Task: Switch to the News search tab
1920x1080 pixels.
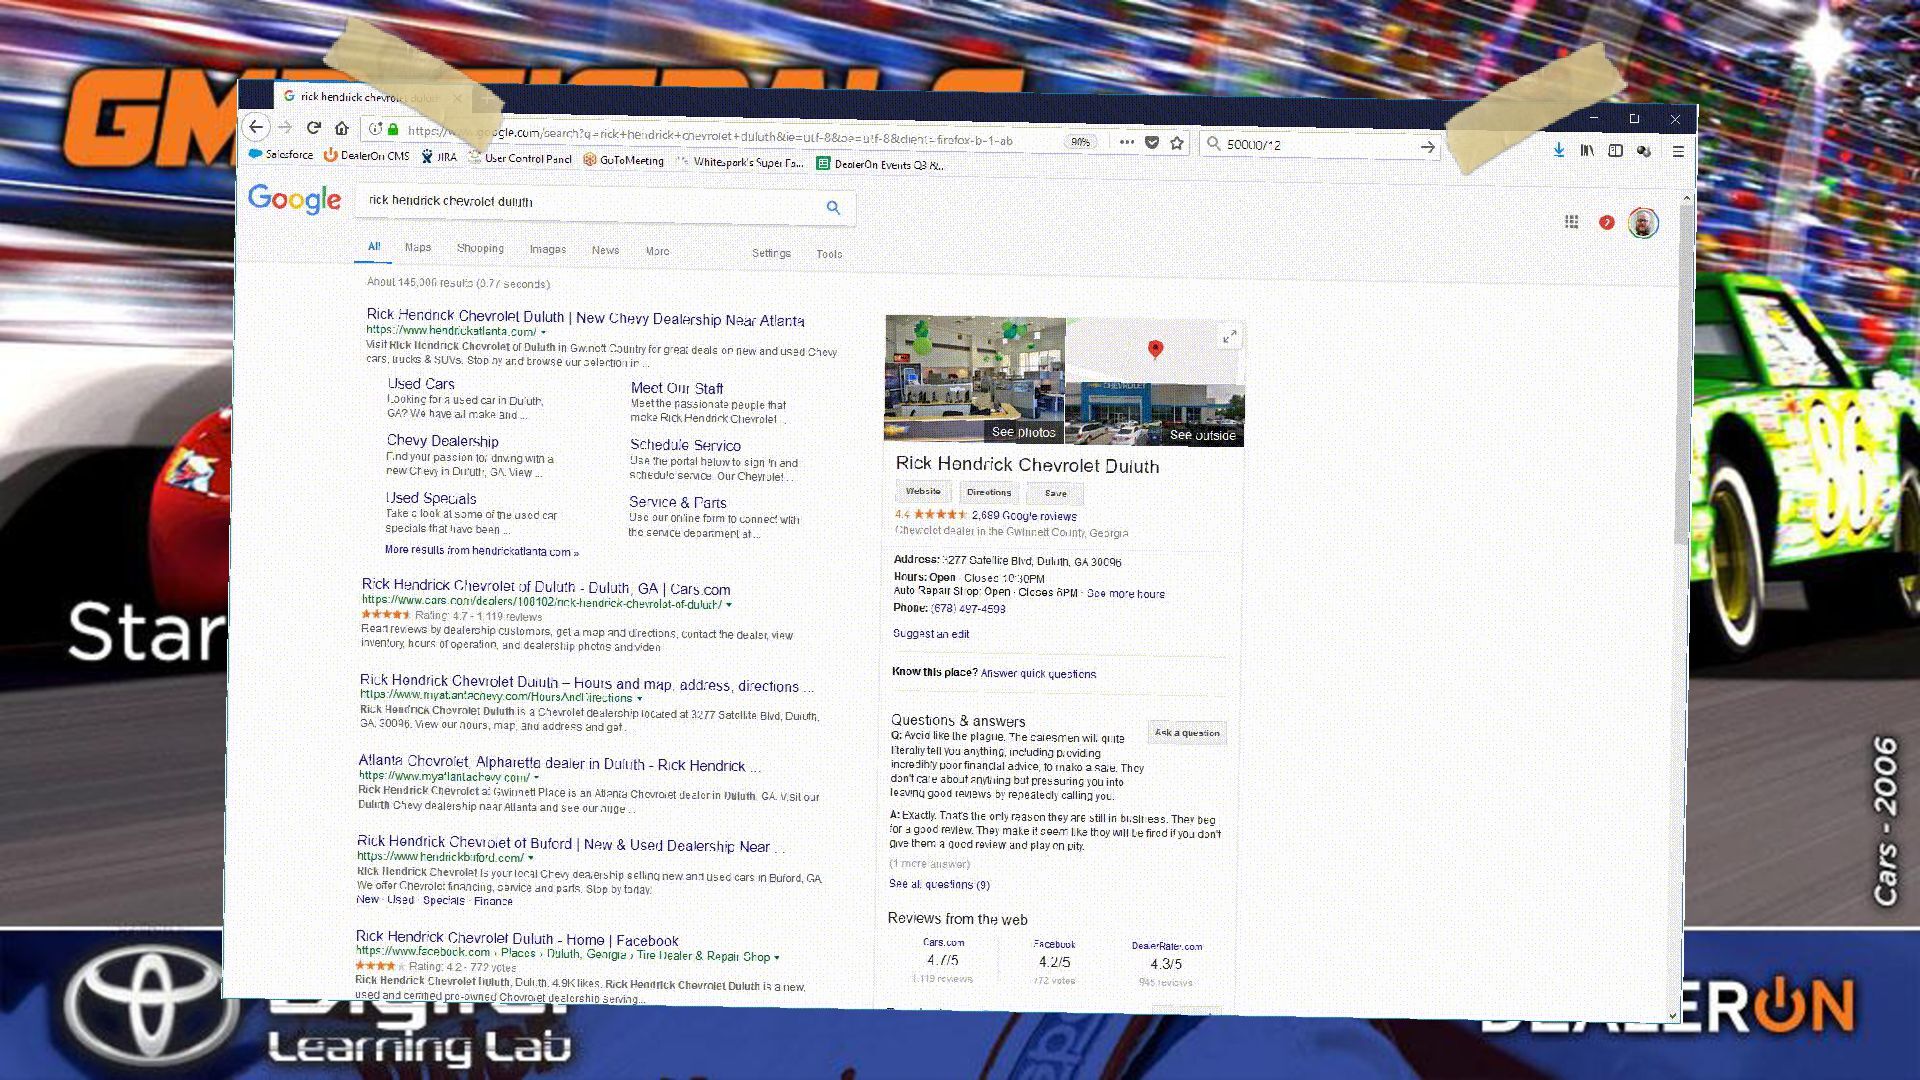Action: coord(605,250)
